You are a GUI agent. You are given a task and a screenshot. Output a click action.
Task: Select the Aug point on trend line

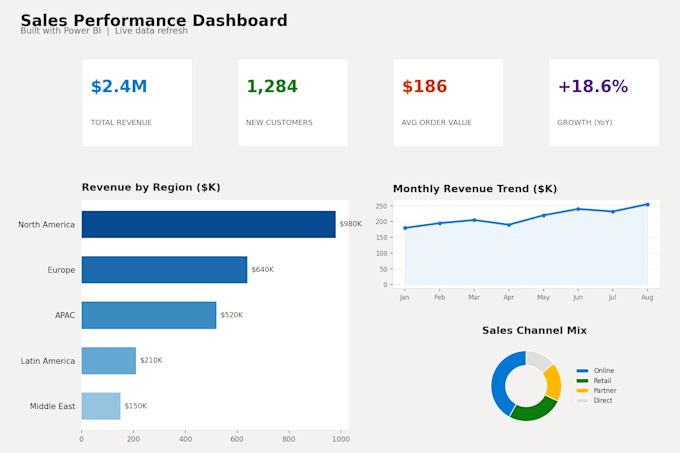[647, 205]
